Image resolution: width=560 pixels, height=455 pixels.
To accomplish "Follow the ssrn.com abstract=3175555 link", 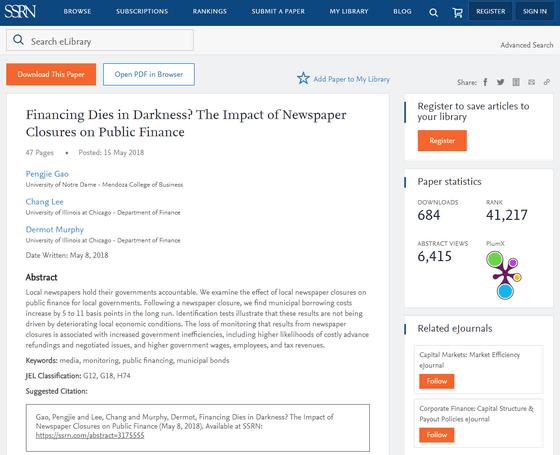I will [x=90, y=435].
